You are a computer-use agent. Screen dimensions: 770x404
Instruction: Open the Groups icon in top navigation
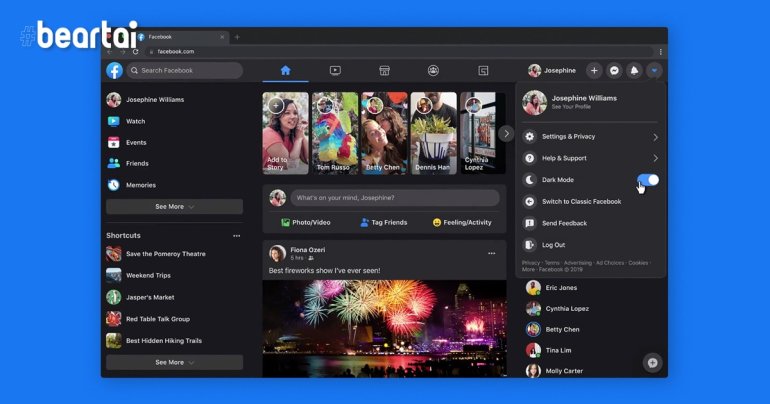click(x=433, y=71)
